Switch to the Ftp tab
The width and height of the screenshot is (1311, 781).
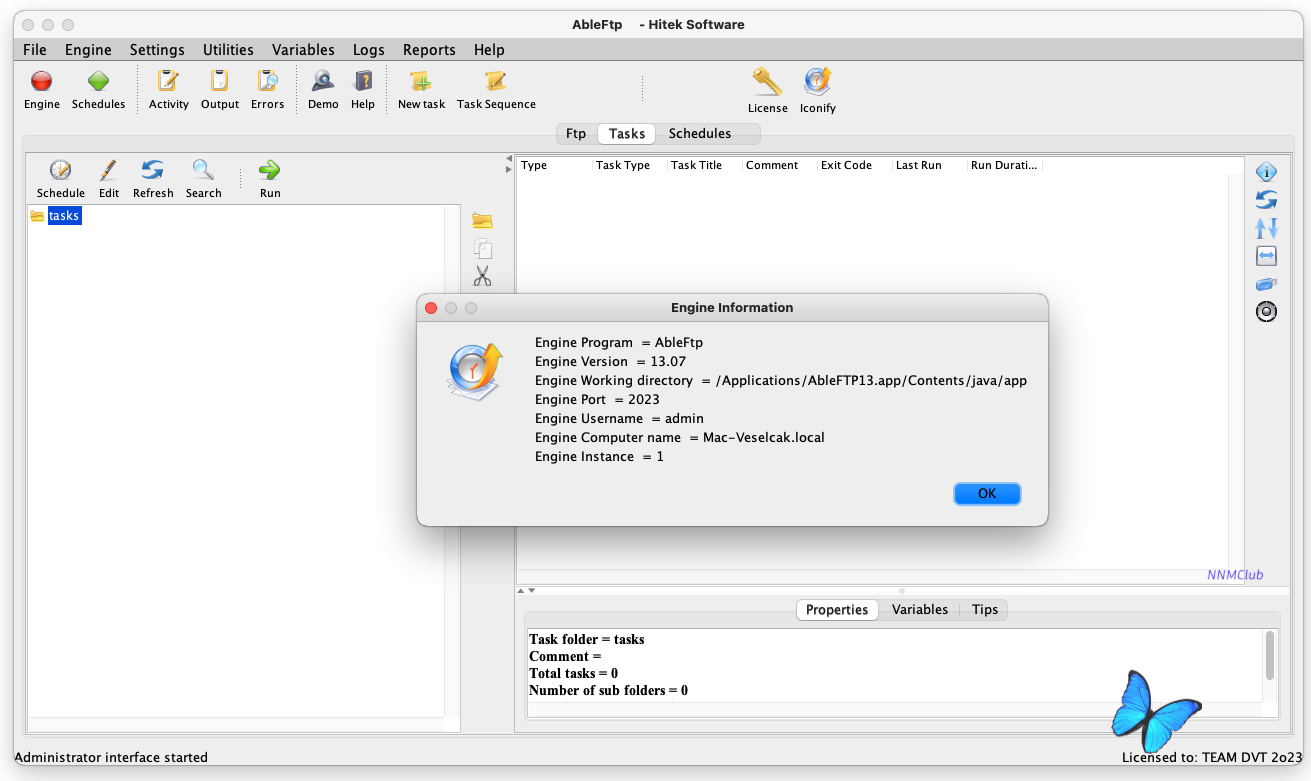click(576, 134)
